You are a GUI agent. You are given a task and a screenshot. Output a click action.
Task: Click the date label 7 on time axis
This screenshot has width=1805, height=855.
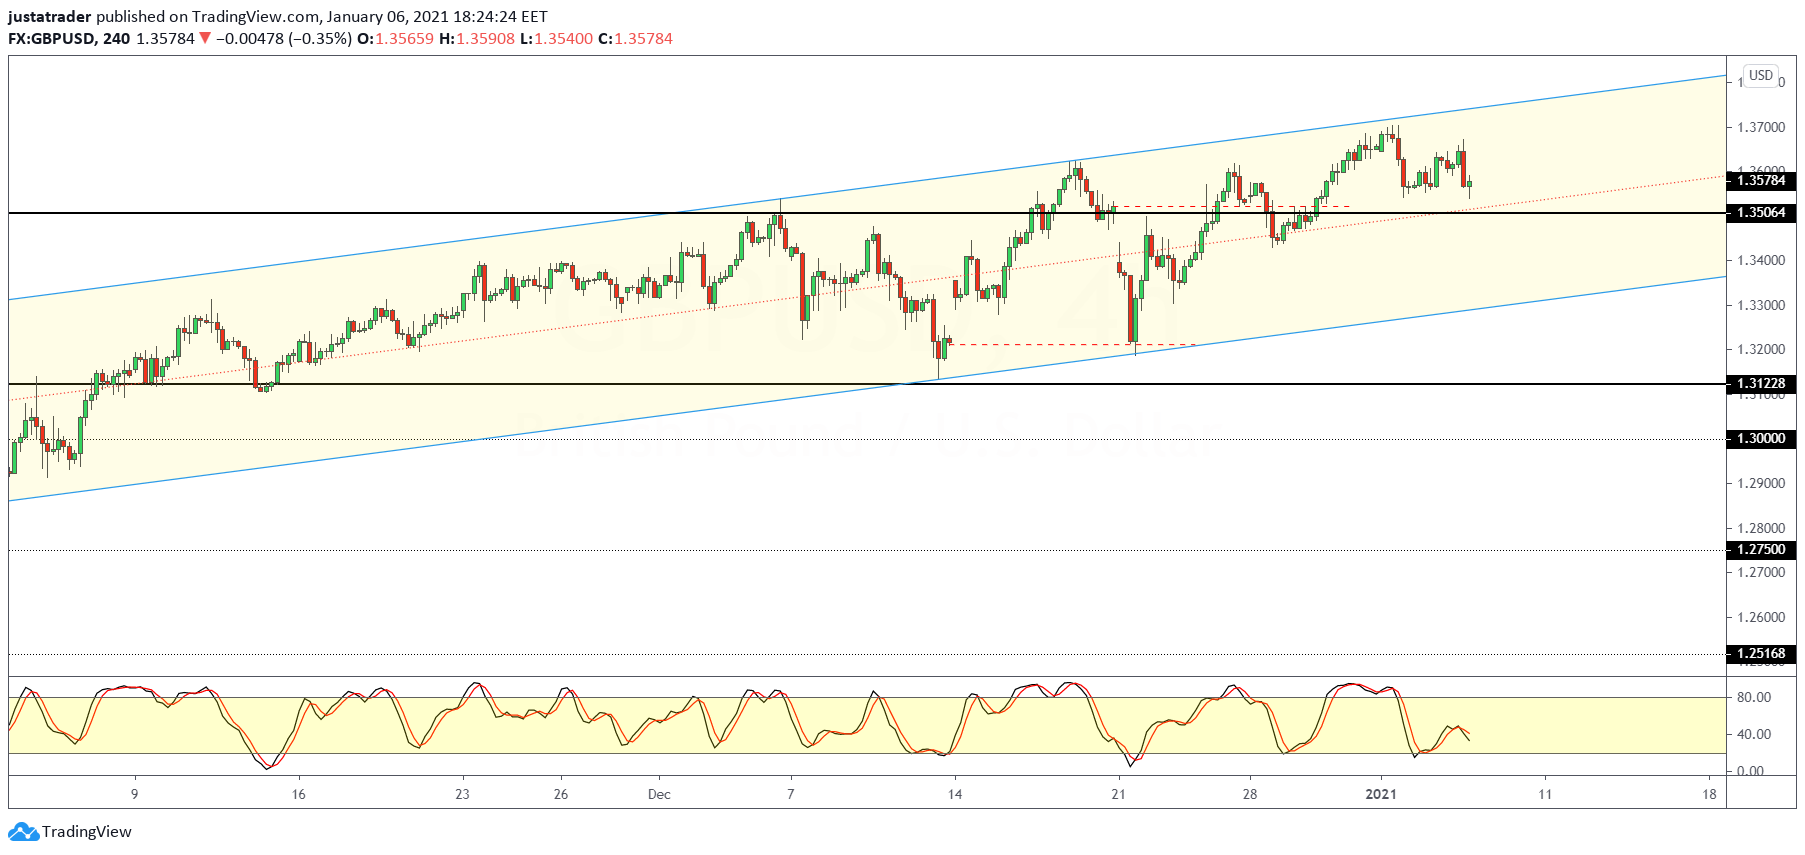(791, 795)
